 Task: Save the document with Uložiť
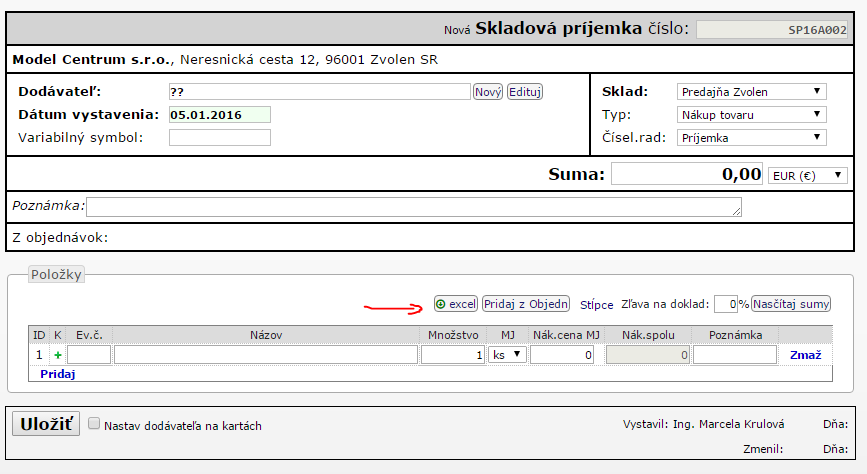tap(45, 424)
